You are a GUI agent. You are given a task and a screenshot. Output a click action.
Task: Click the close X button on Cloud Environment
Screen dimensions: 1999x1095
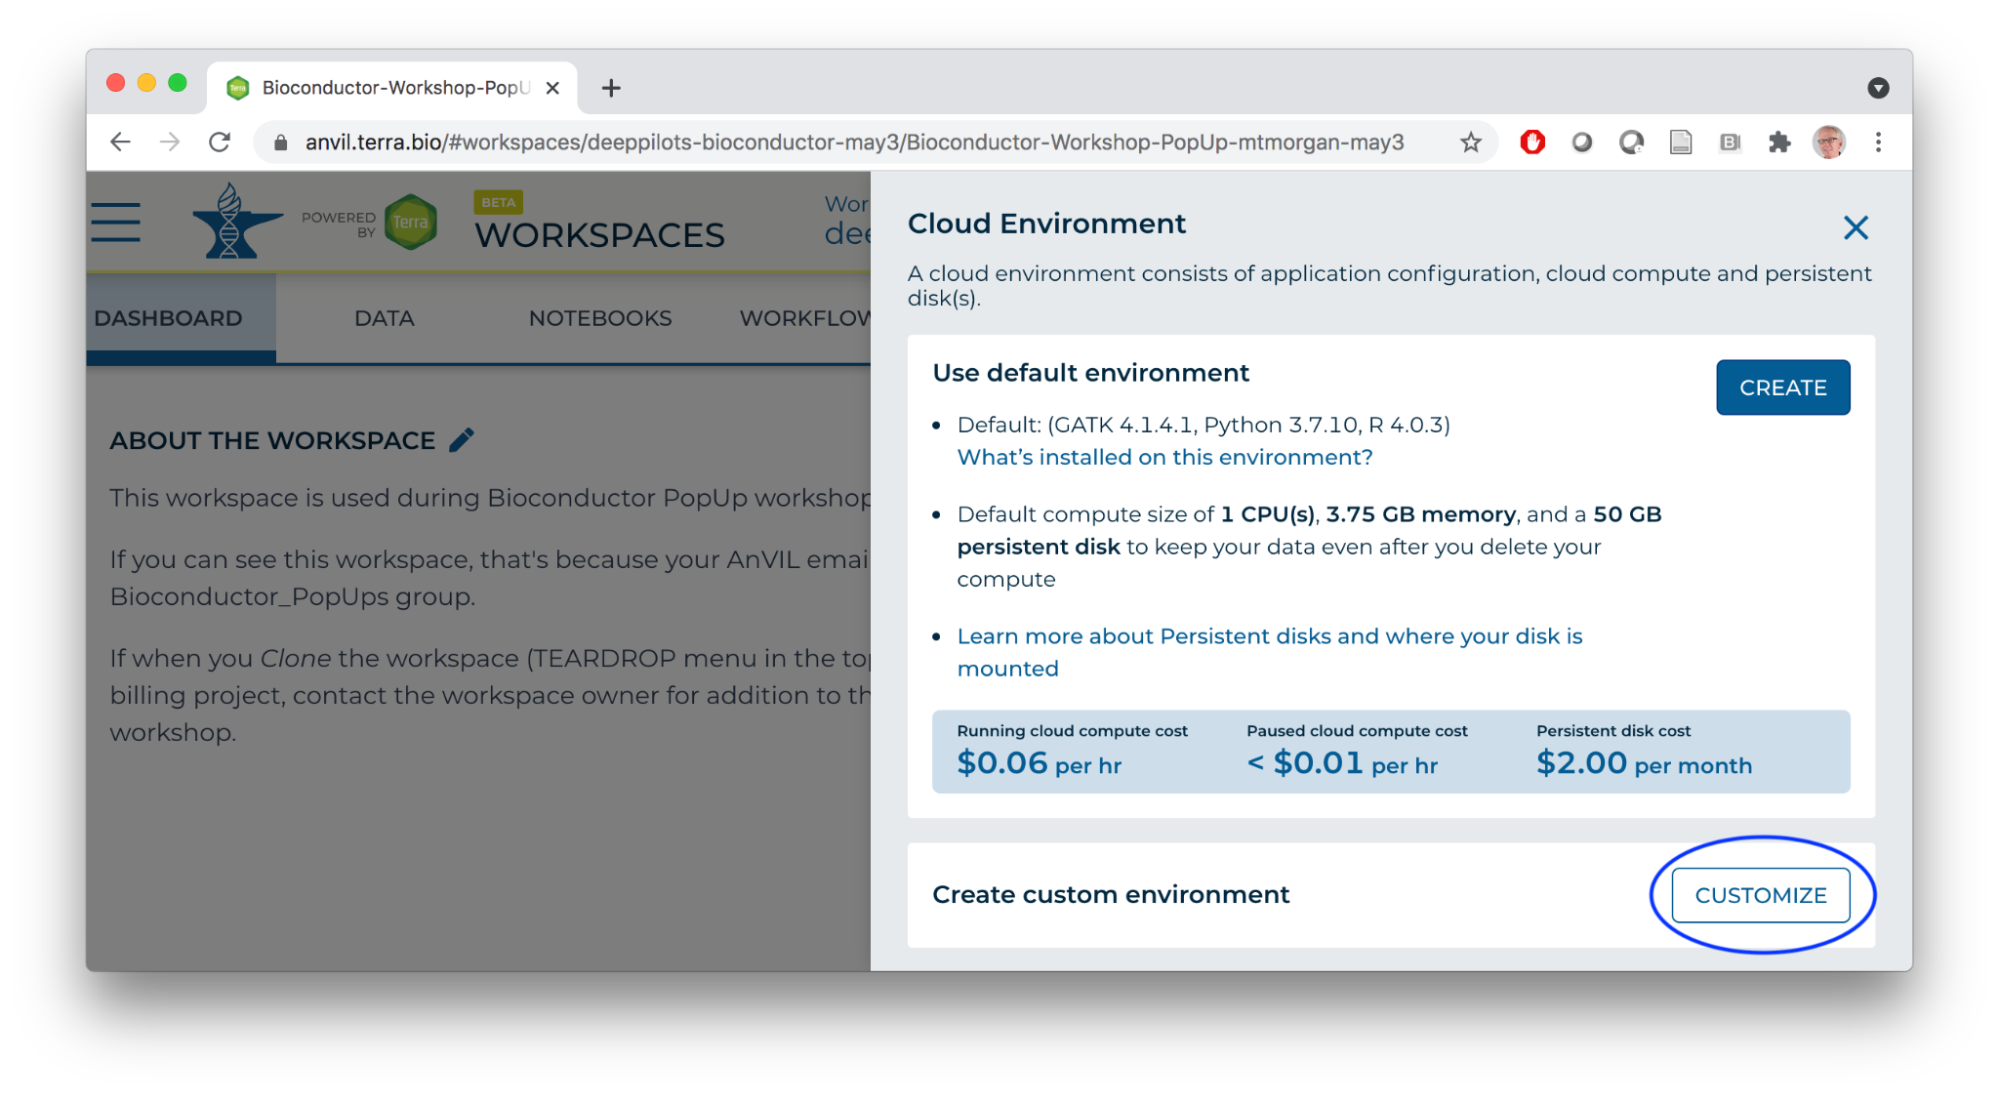[1855, 227]
